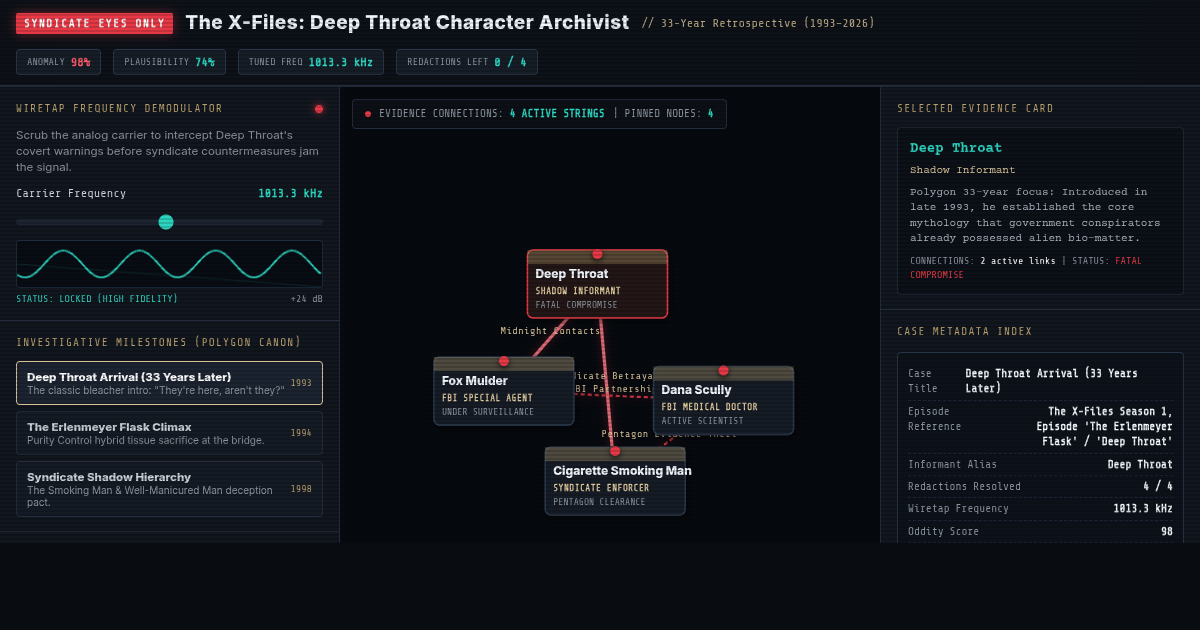This screenshot has width=1200, height=630.
Task: Click 2 active links in evidence card
Action: pyautogui.click(x=1017, y=261)
